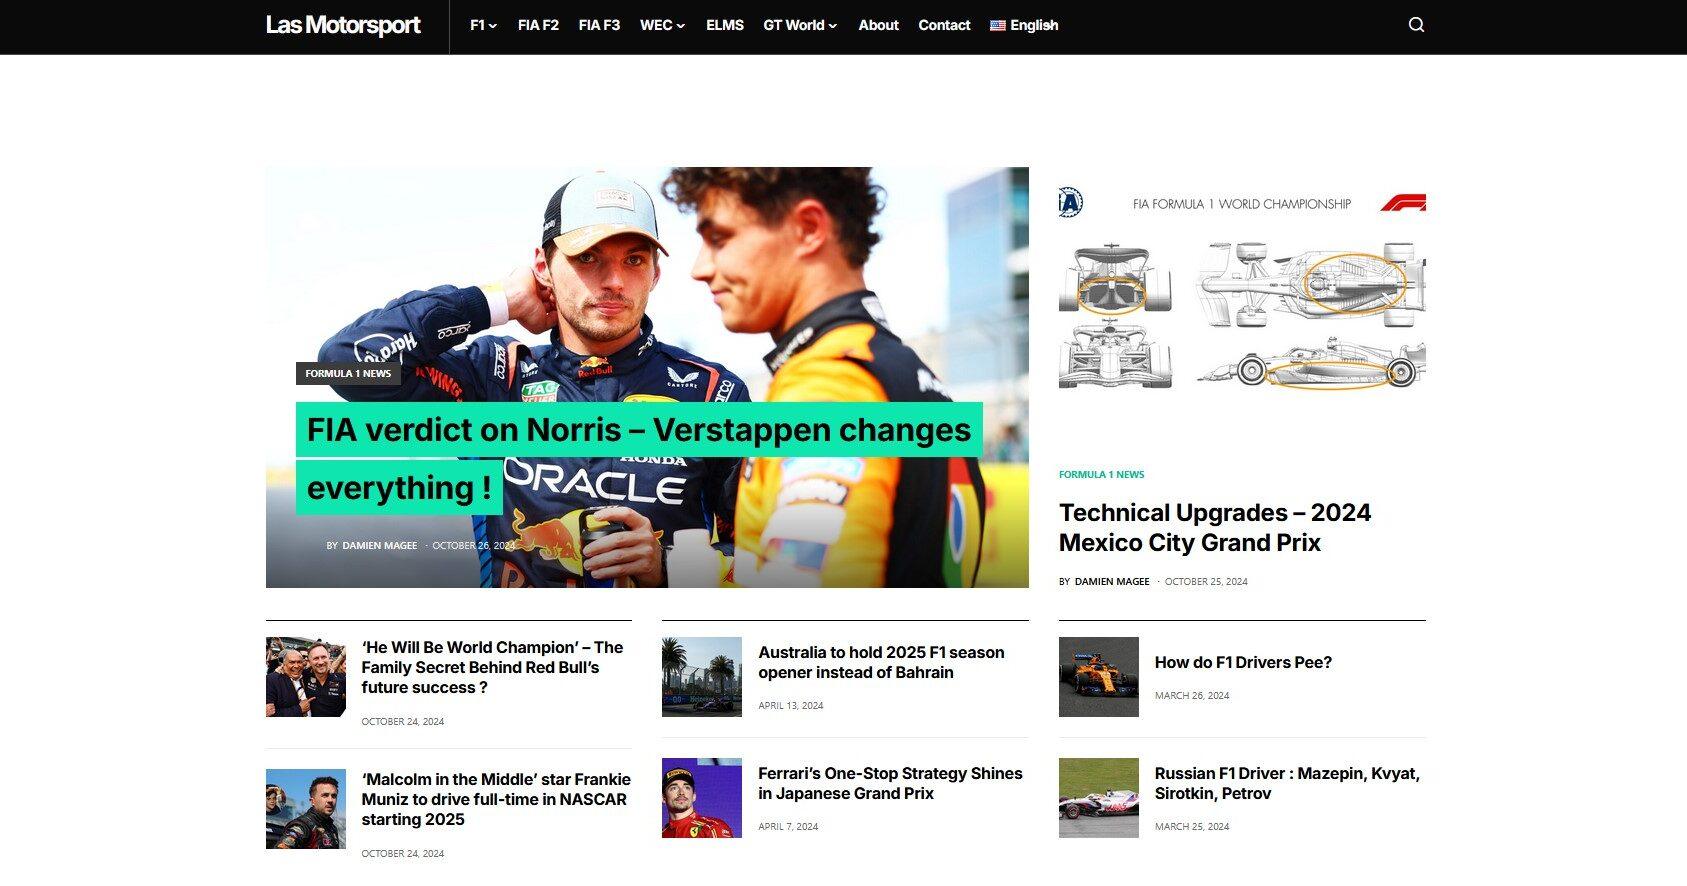Click March 25, 2024 date text

[1192, 827]
